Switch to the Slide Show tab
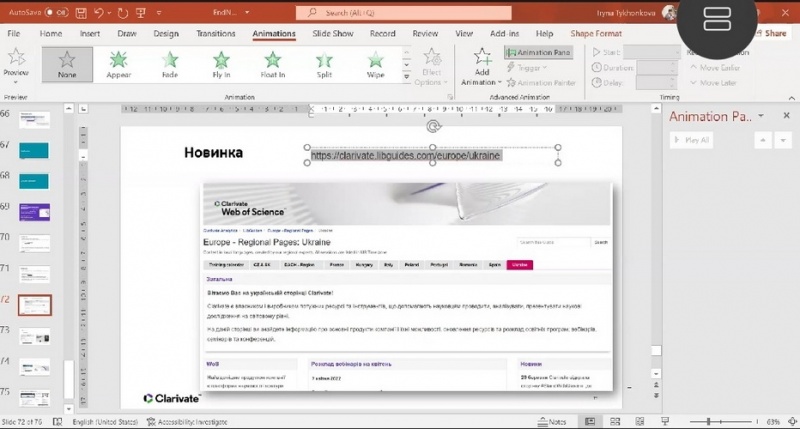 pyautogui.click(x=331, y=33)
